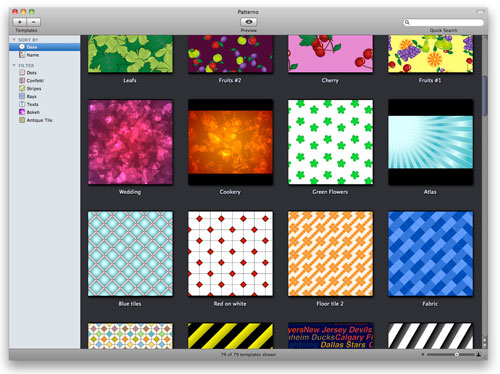500x374 pixels.
Task: Click the scrollbar down arrow
Action: 485,345
